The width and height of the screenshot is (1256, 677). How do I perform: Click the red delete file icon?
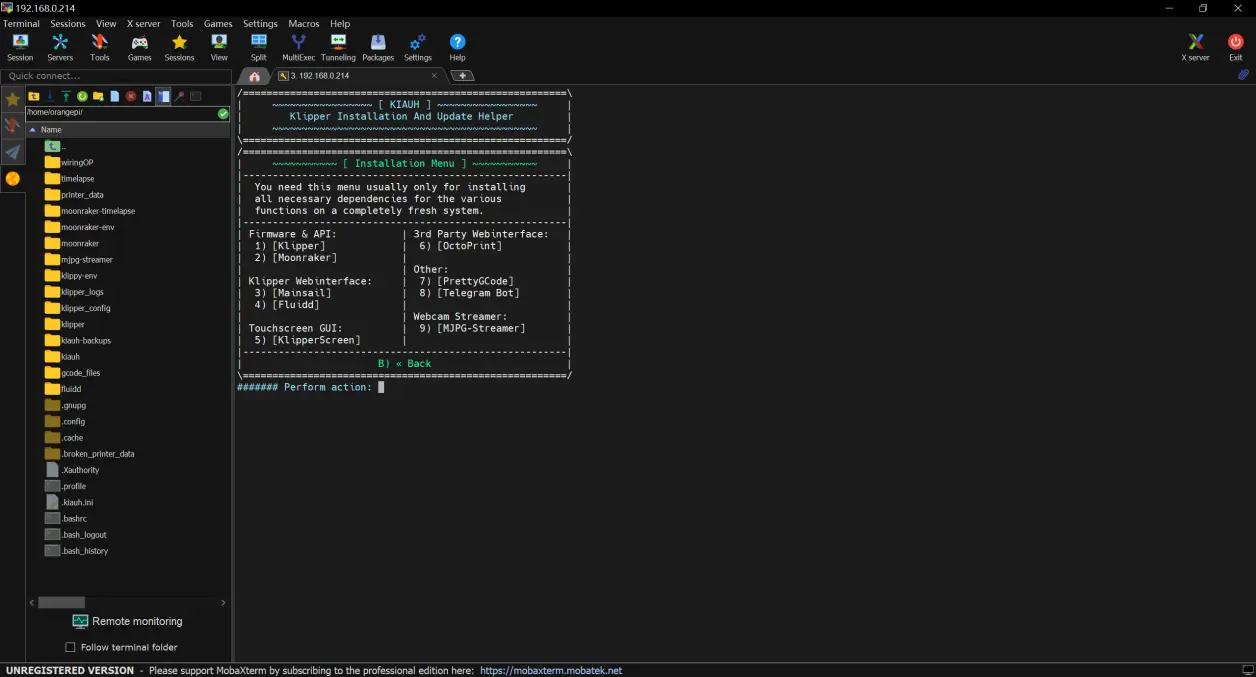pos(131,96)
